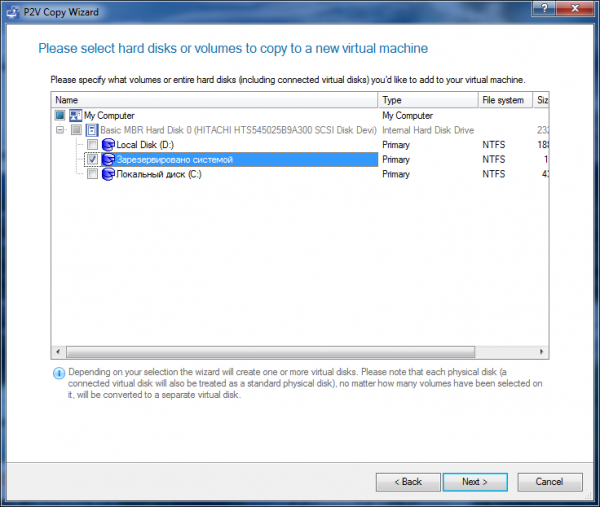Sort by the File system column header

(505, 100)
